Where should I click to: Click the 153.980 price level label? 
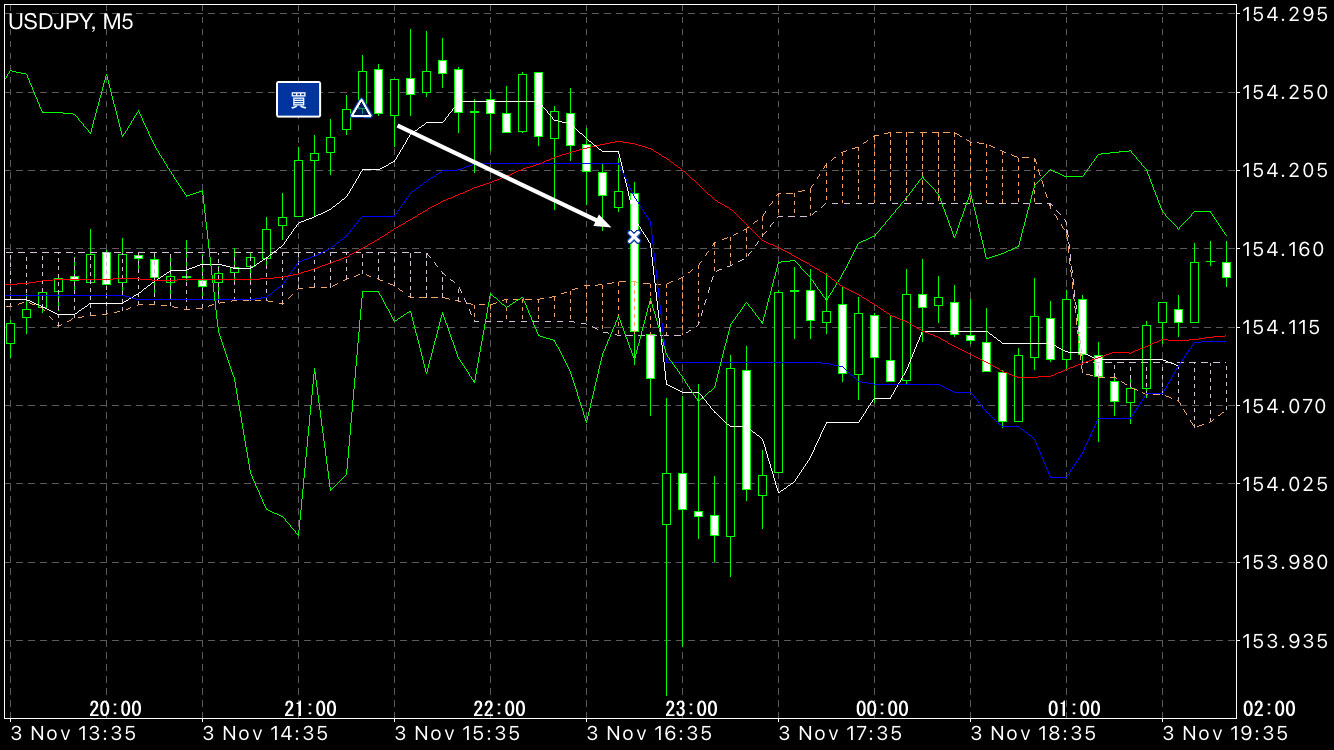[1282, 562]
